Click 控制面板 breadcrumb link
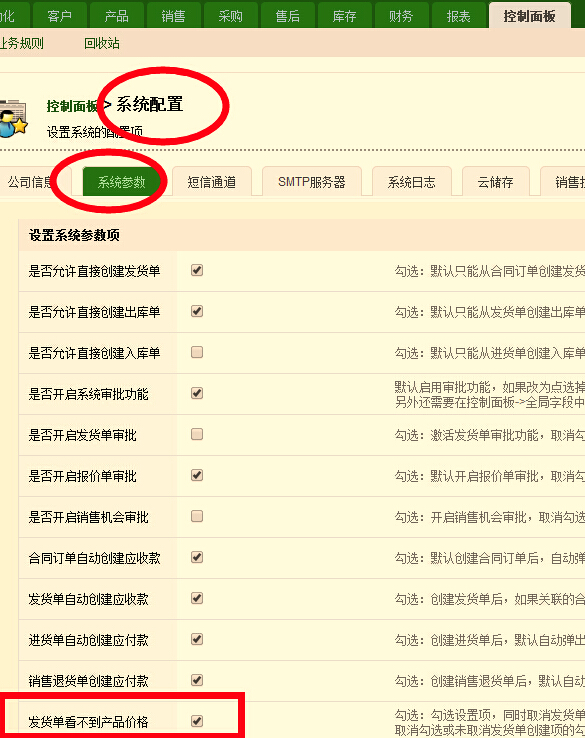 point(72,106)
